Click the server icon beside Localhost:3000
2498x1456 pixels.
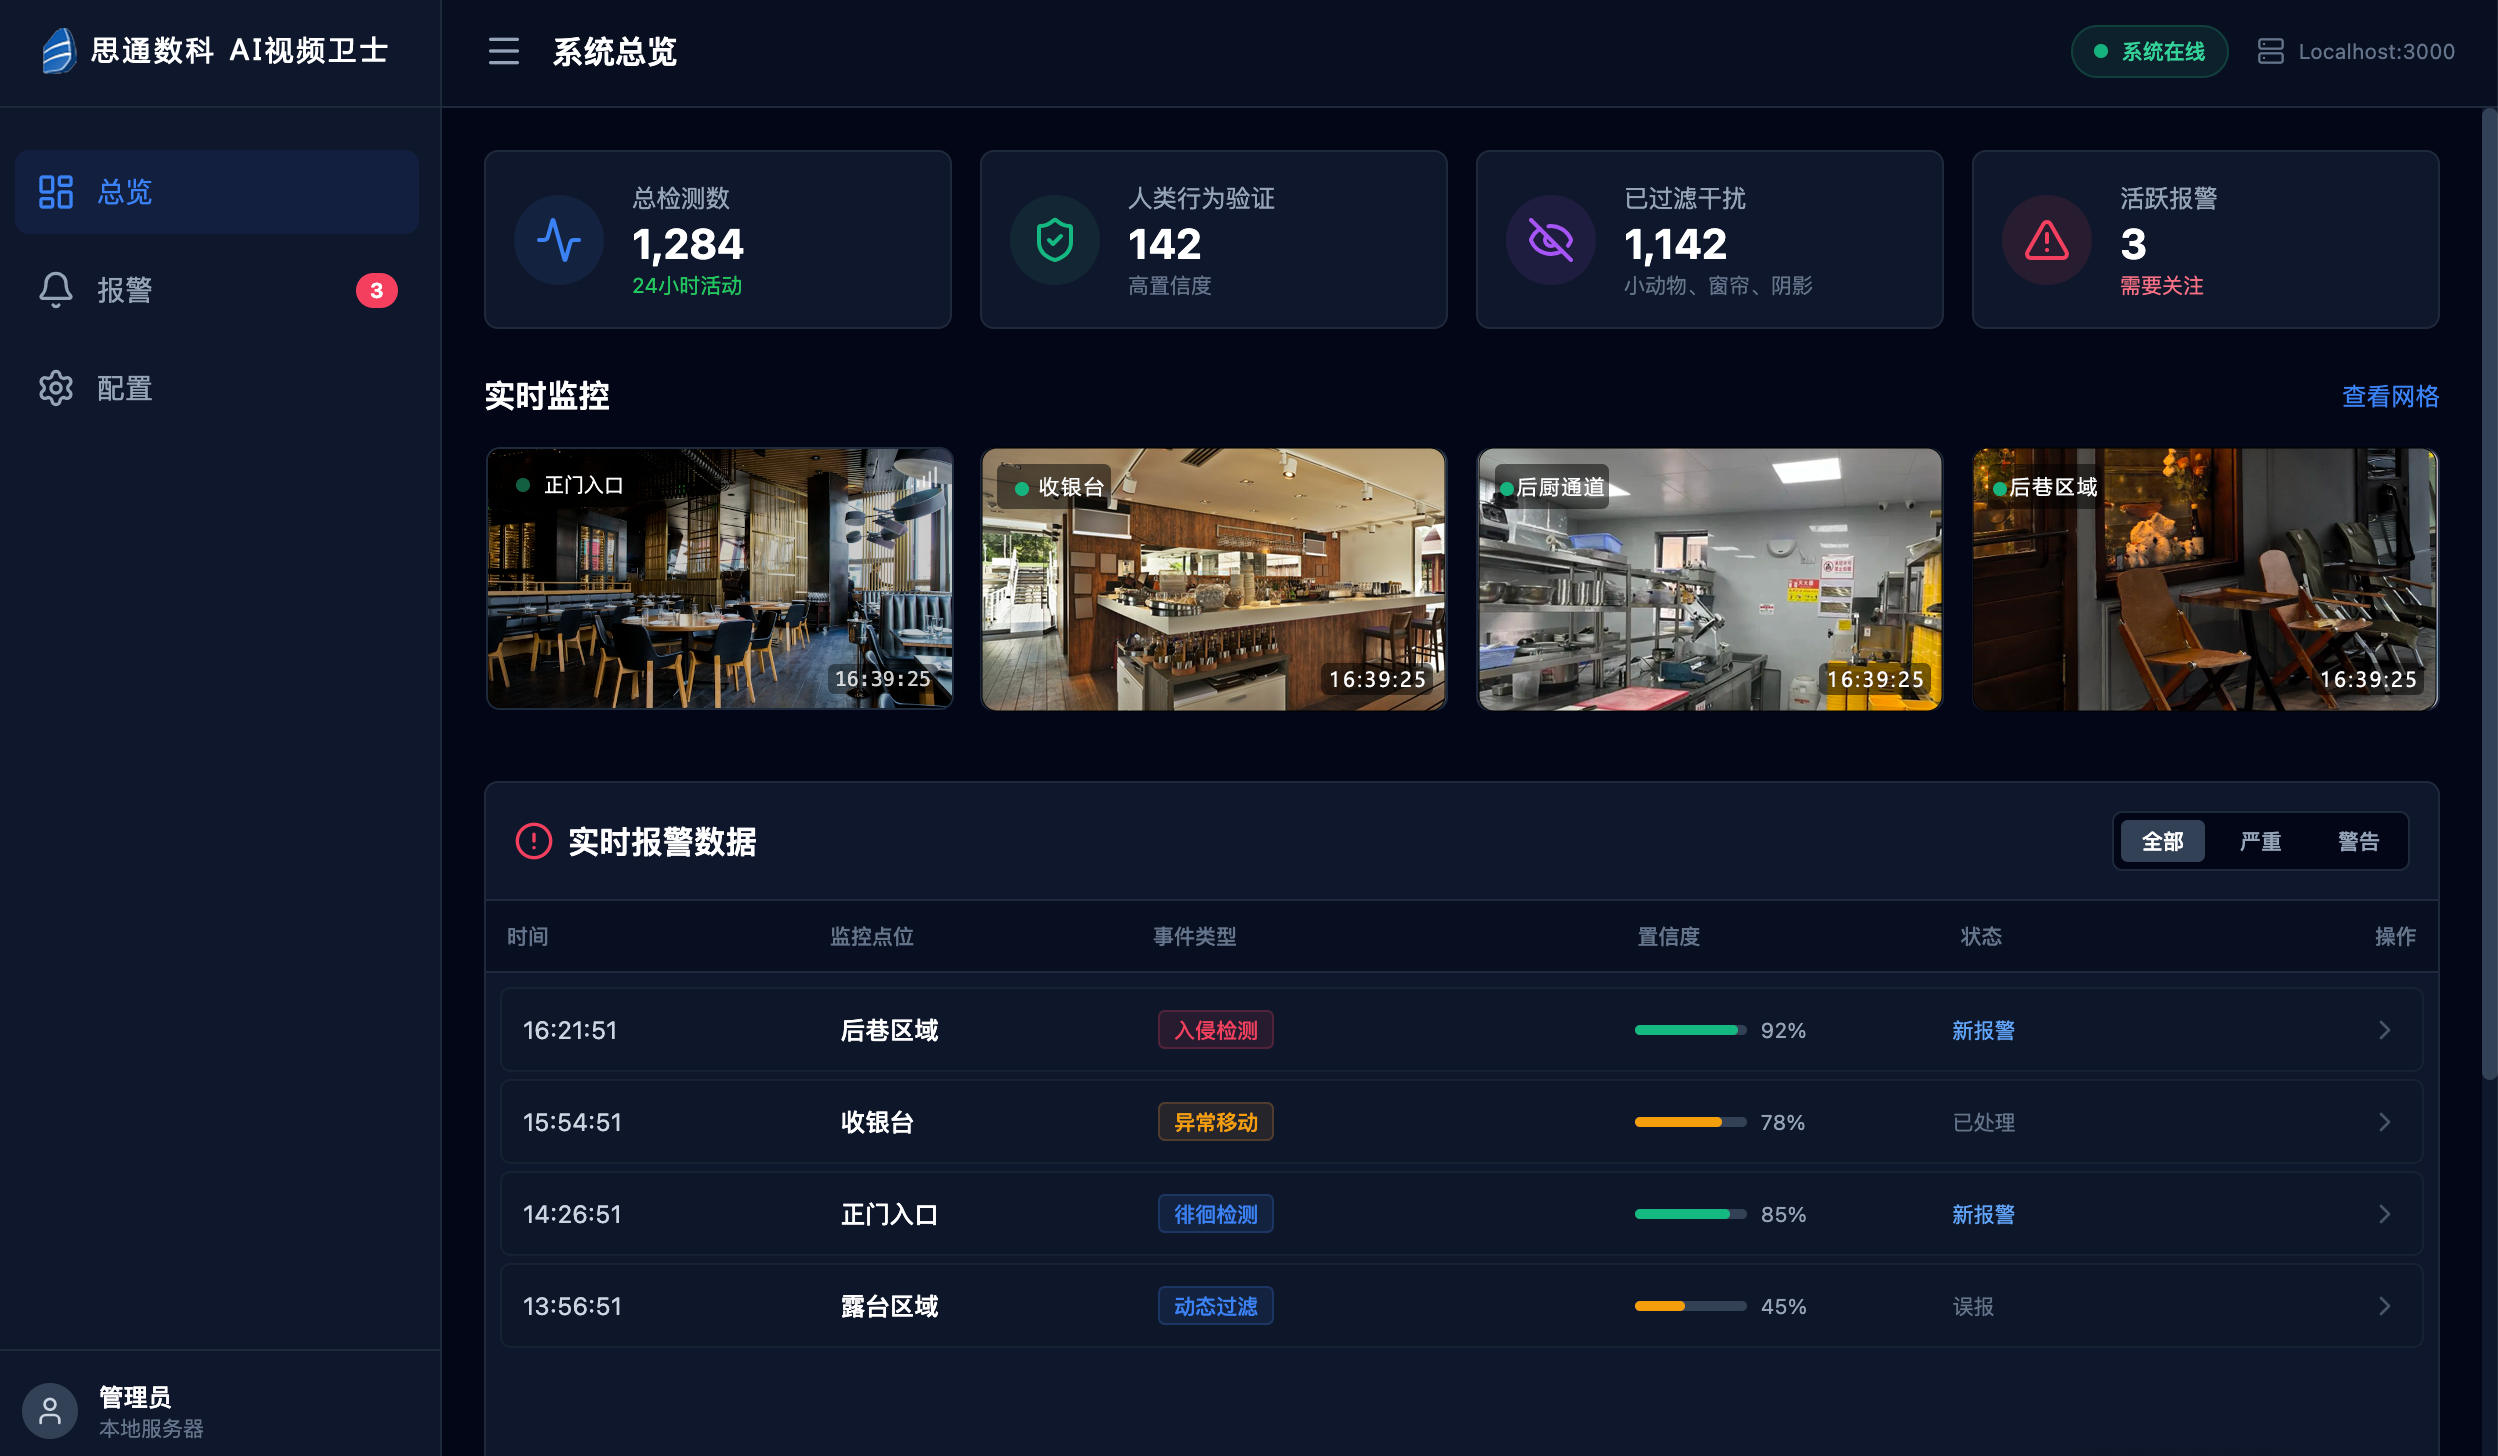2270,51
